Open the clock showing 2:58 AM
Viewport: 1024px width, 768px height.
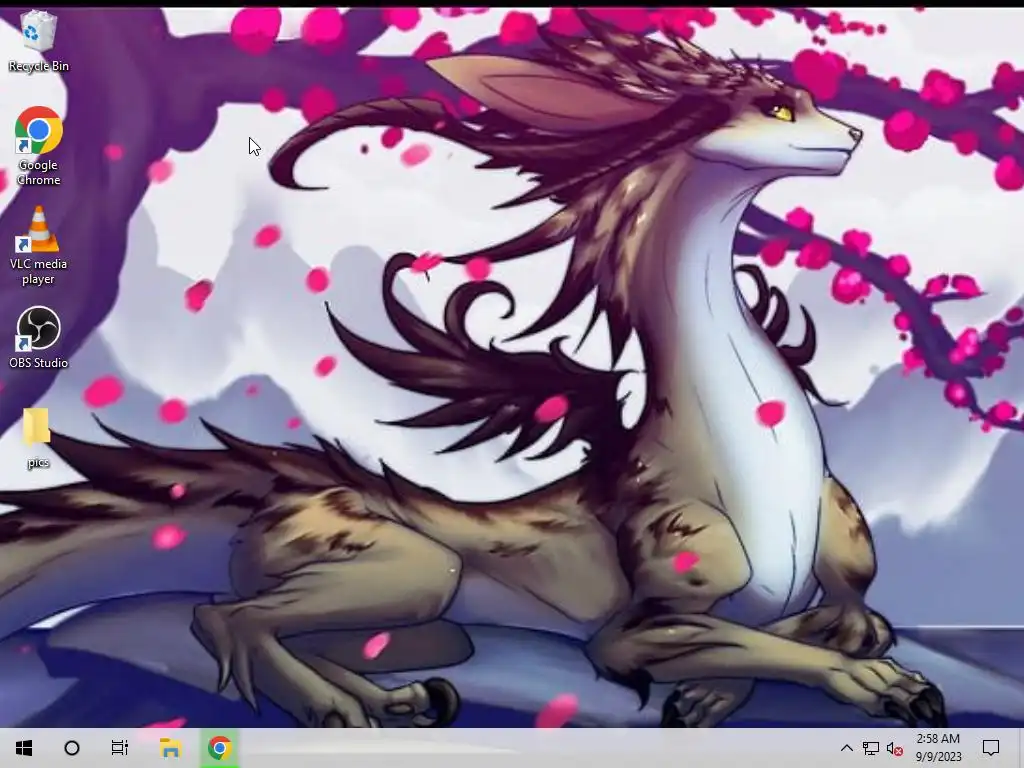(938, 748)
